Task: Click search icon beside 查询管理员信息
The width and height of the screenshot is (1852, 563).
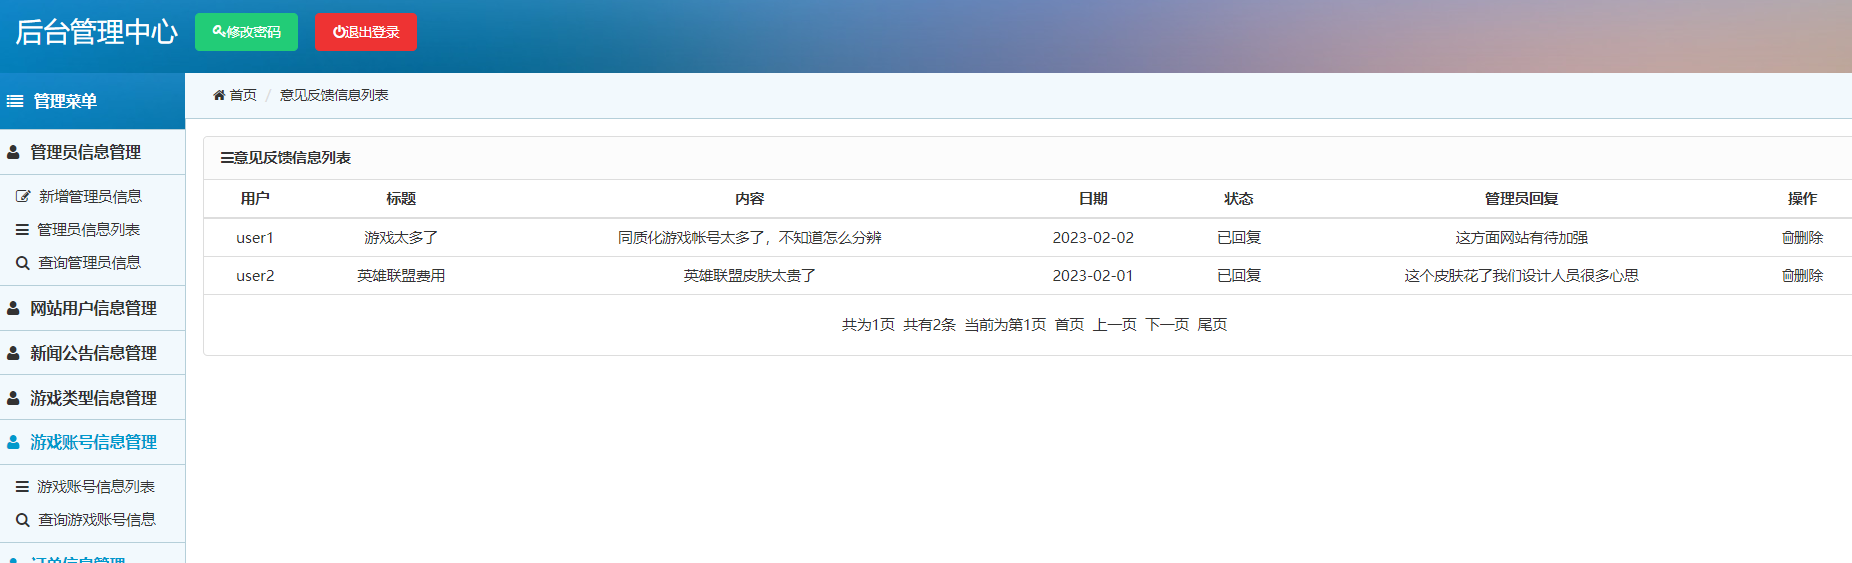Action: point(22,263)
